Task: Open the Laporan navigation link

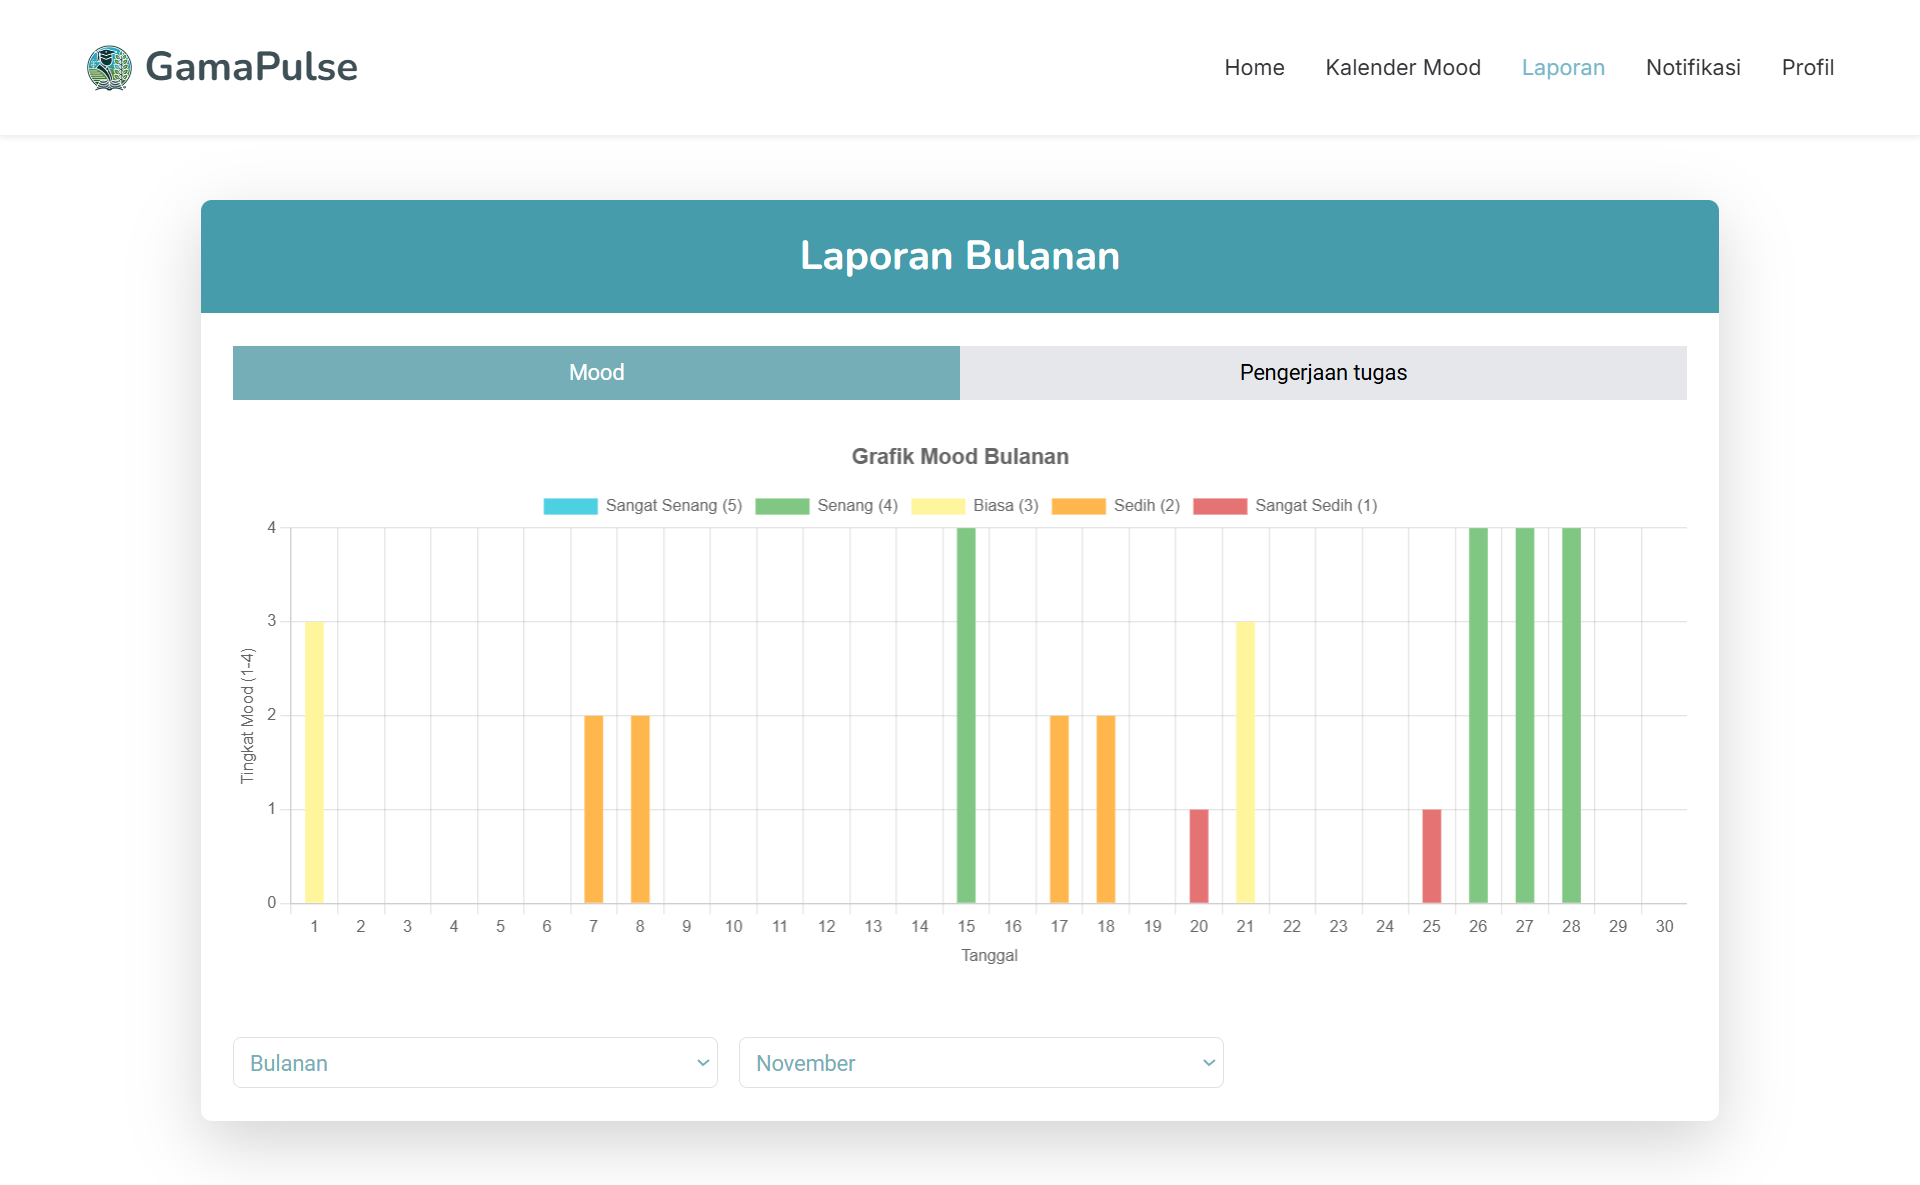Action: 1563,67
